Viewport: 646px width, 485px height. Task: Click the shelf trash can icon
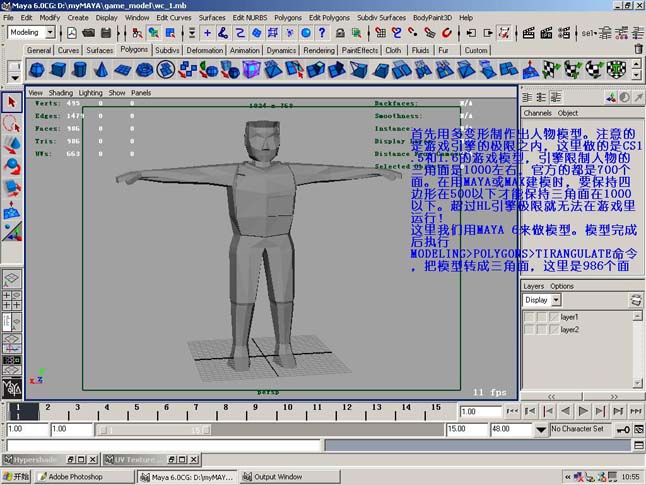639,49
